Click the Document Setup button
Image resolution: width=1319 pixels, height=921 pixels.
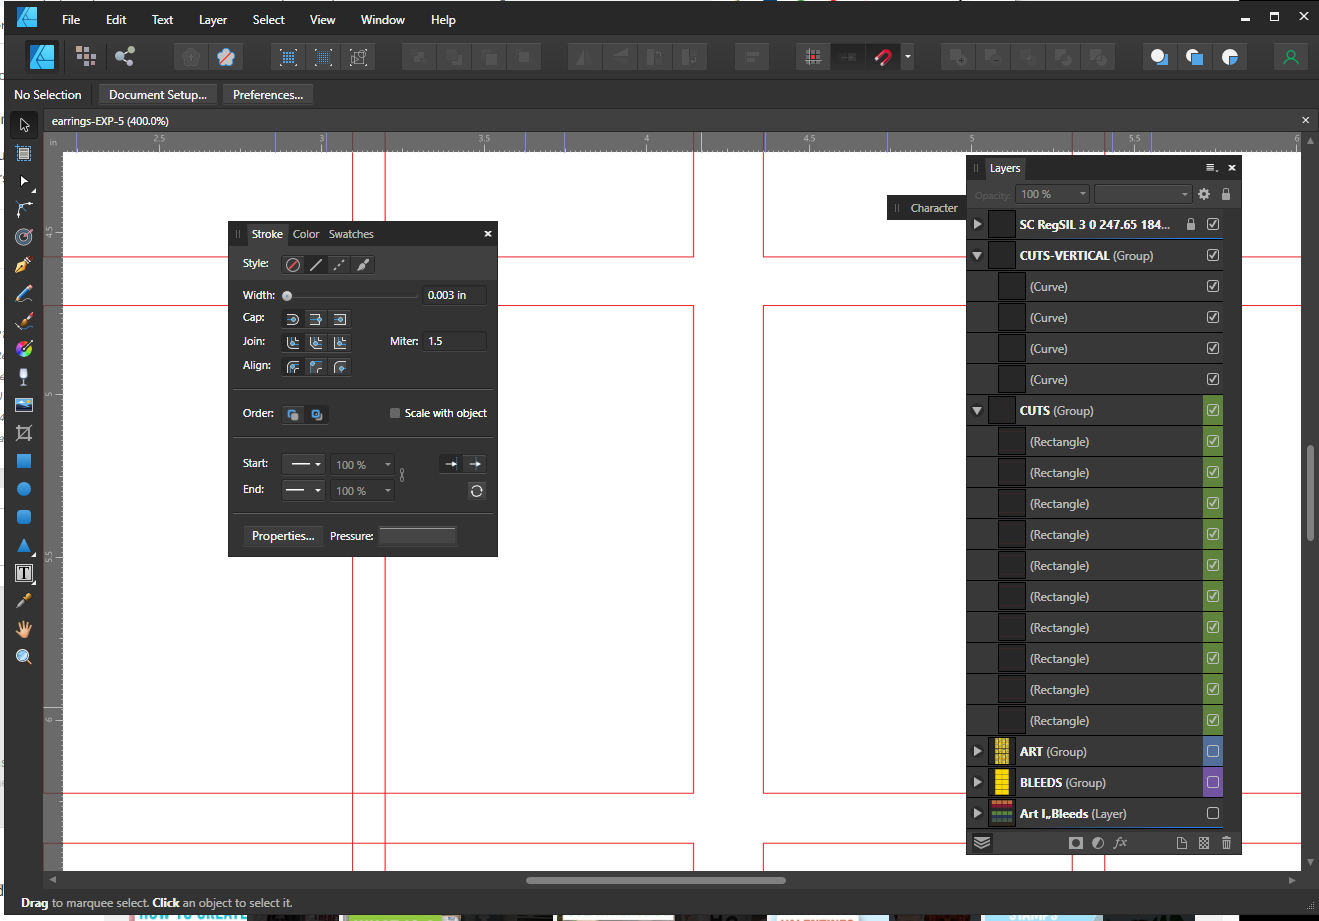click(158, 95)
